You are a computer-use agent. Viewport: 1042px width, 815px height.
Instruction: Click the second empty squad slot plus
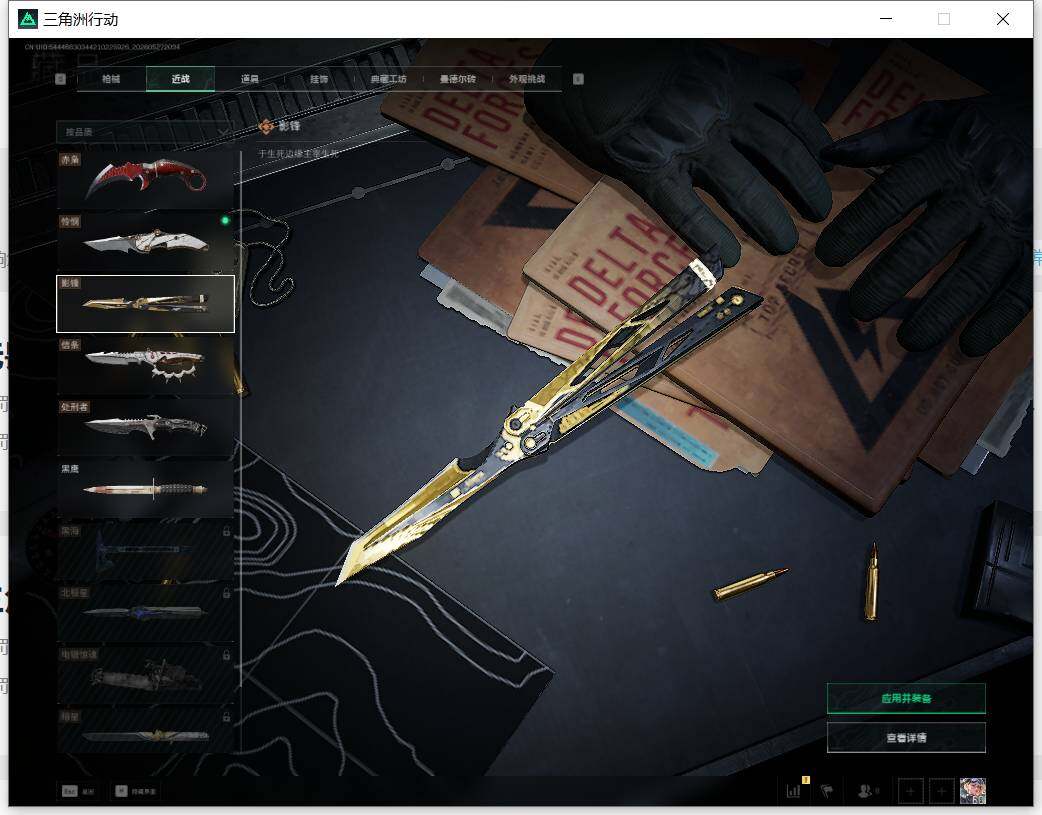click(941, 791)
